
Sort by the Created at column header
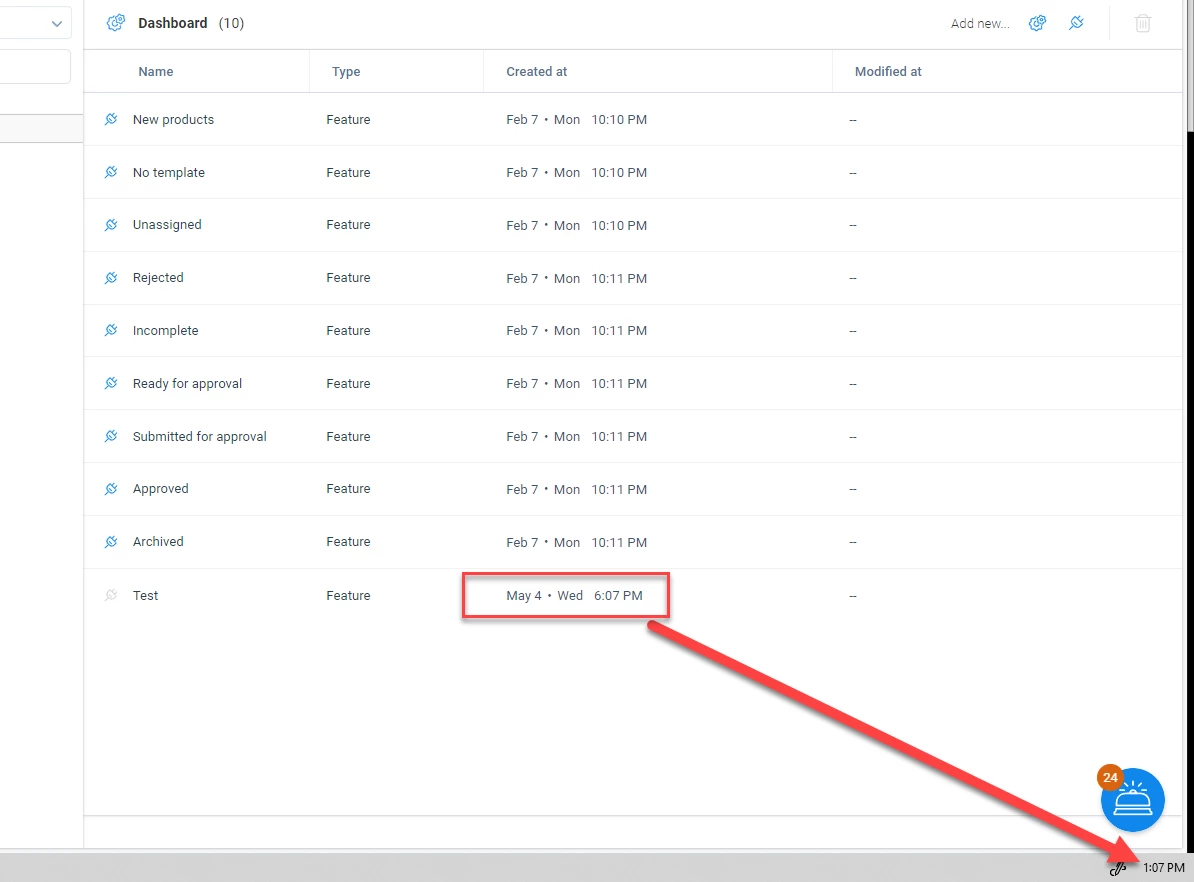tap(537, 72)
